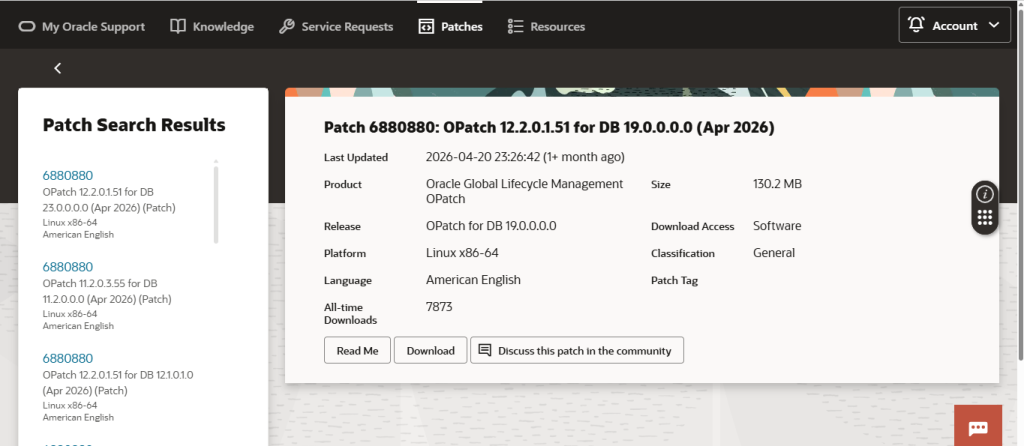Click the Last Updated date value
The width and height of the screenshot is (1024, 446).
tap(525, 157)
